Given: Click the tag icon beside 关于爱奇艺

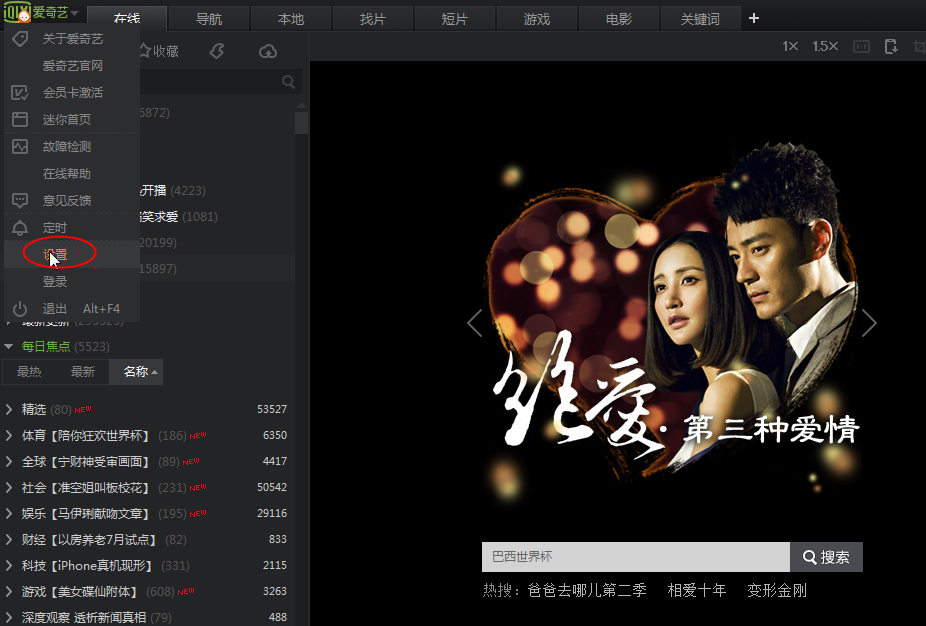Looking at the screenshot, I should (x=20, y=39).
